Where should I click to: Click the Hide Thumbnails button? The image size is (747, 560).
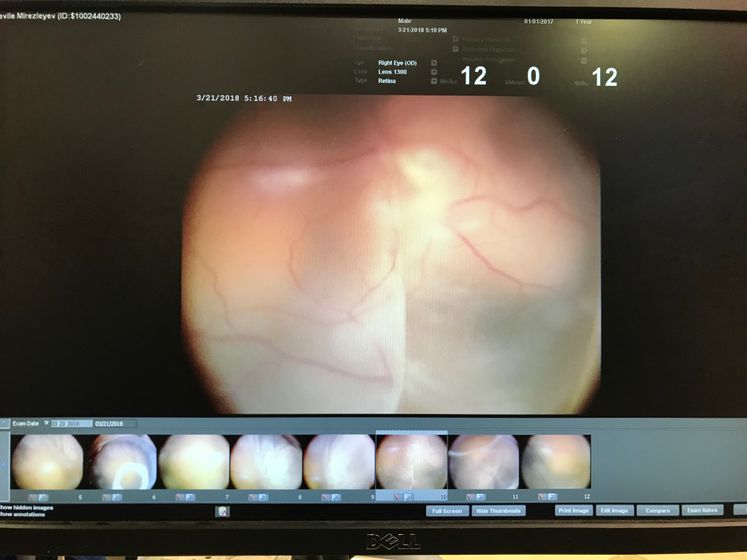(498, 511)
